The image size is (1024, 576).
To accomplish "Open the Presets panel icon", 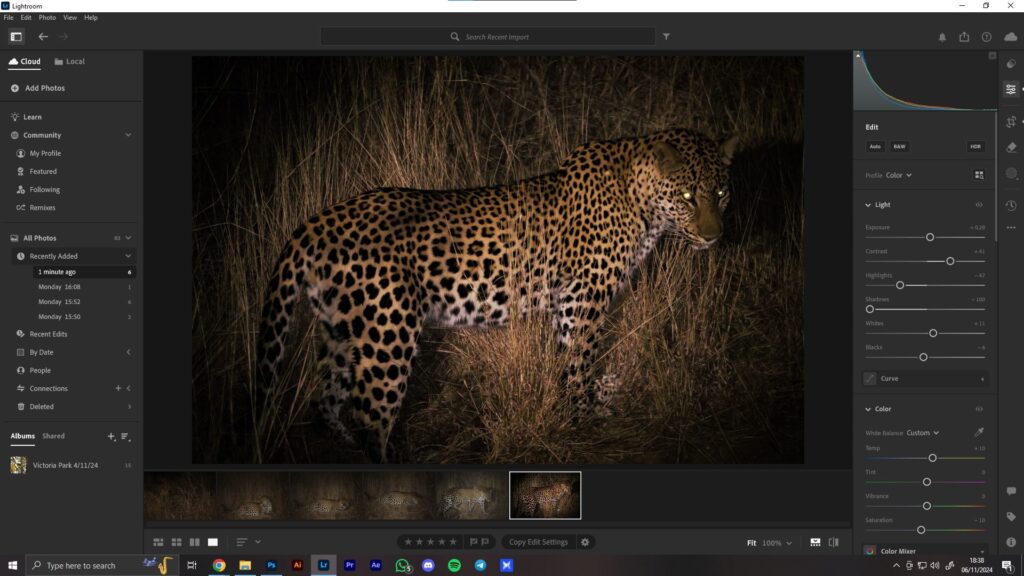I will tap(1011, 64).
